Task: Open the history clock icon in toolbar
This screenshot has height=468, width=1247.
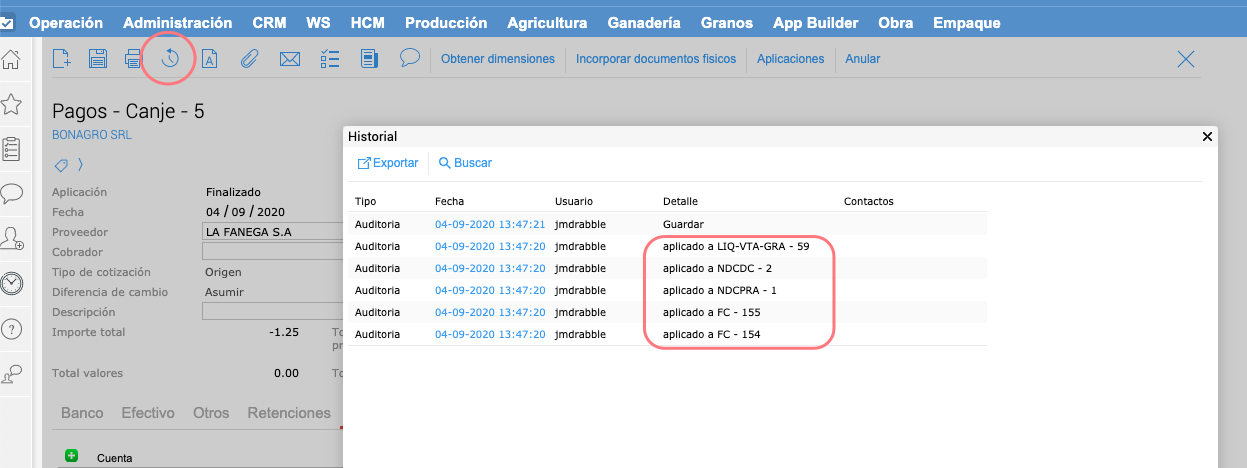Action: coord(170,59)
